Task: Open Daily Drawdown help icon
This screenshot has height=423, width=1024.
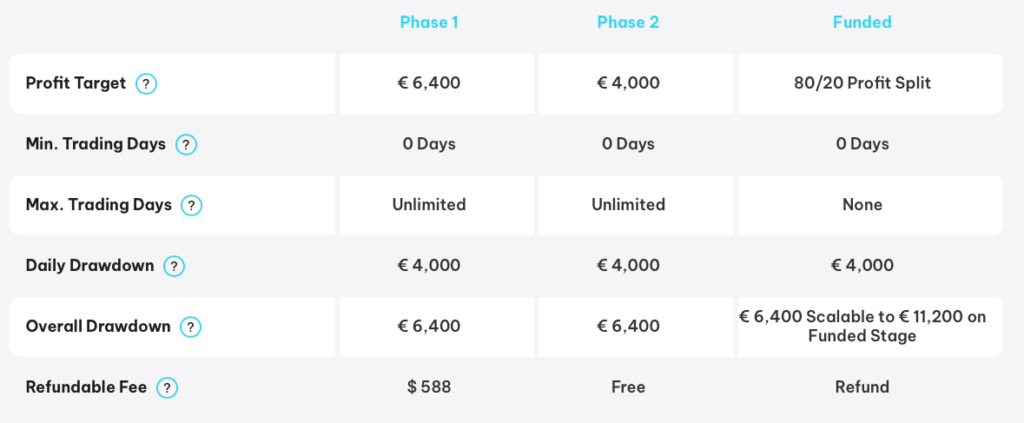Action: [174, 266]
